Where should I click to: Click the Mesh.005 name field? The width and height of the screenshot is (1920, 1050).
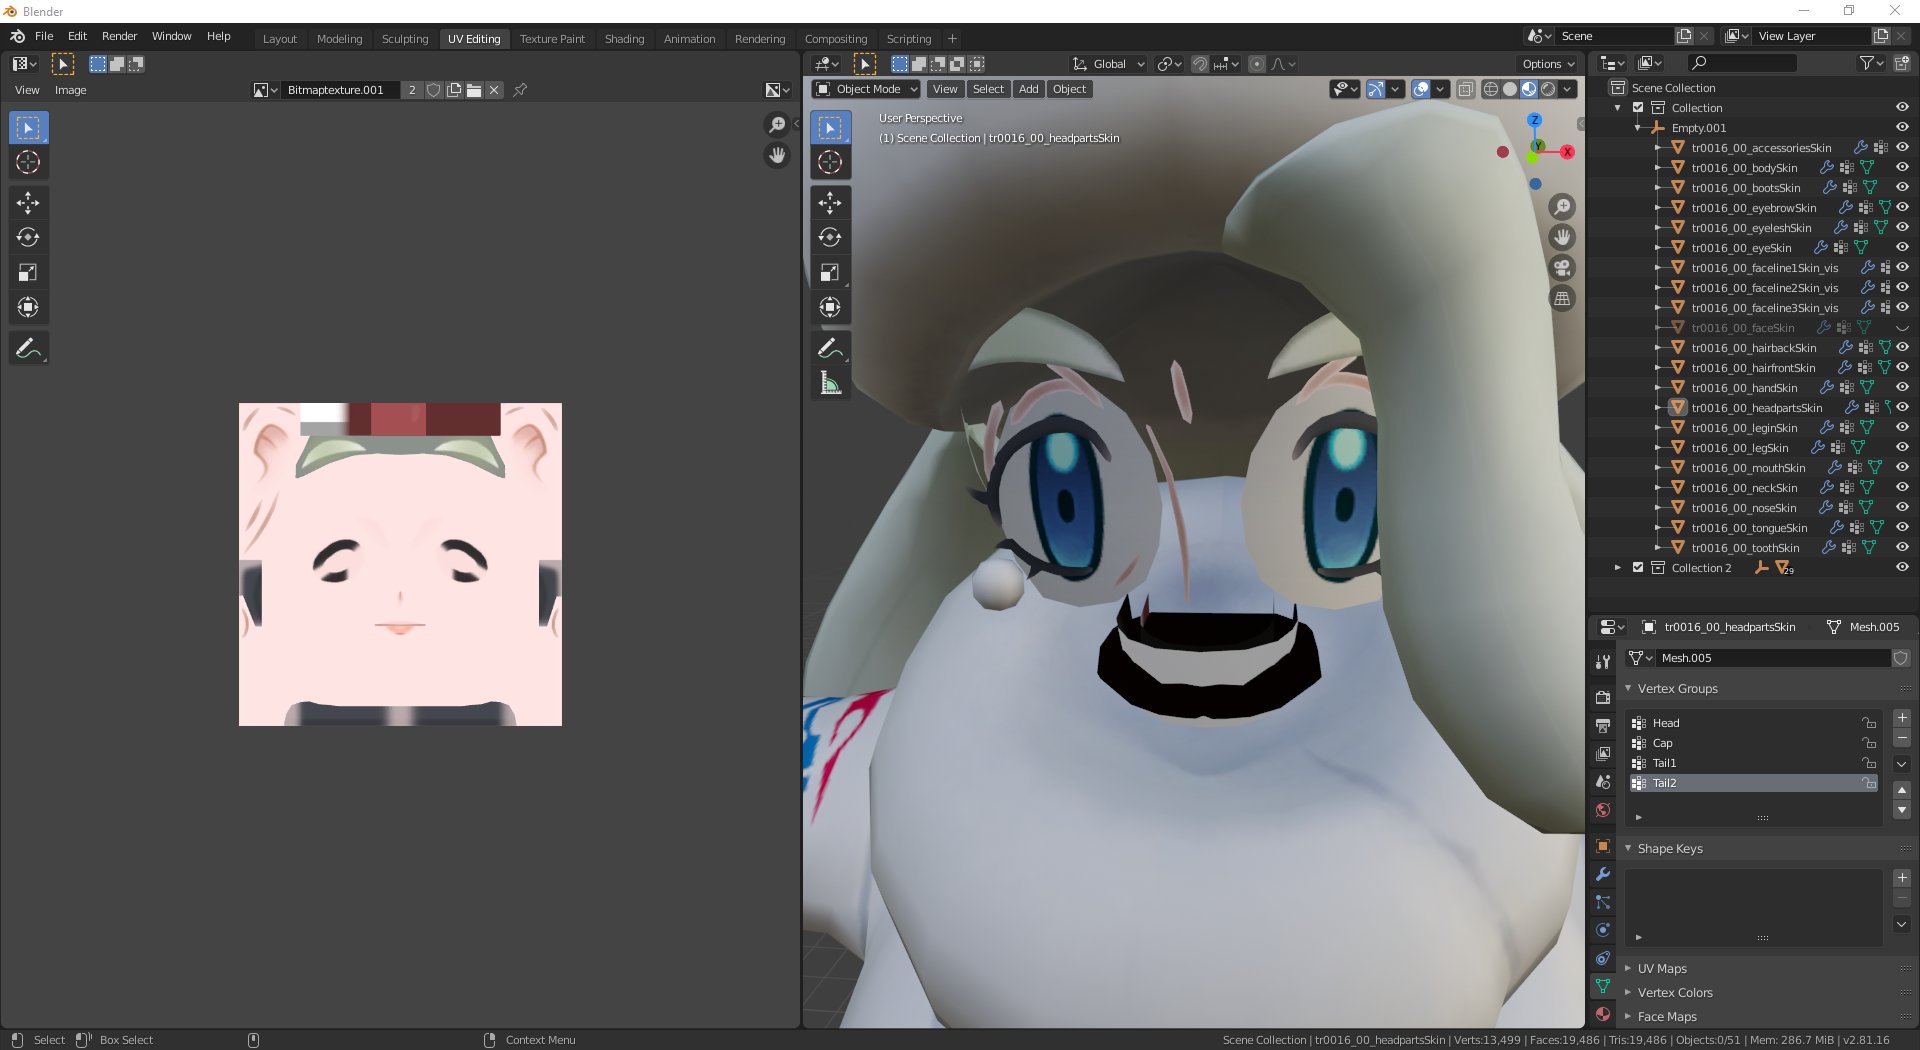point(1774,658)
